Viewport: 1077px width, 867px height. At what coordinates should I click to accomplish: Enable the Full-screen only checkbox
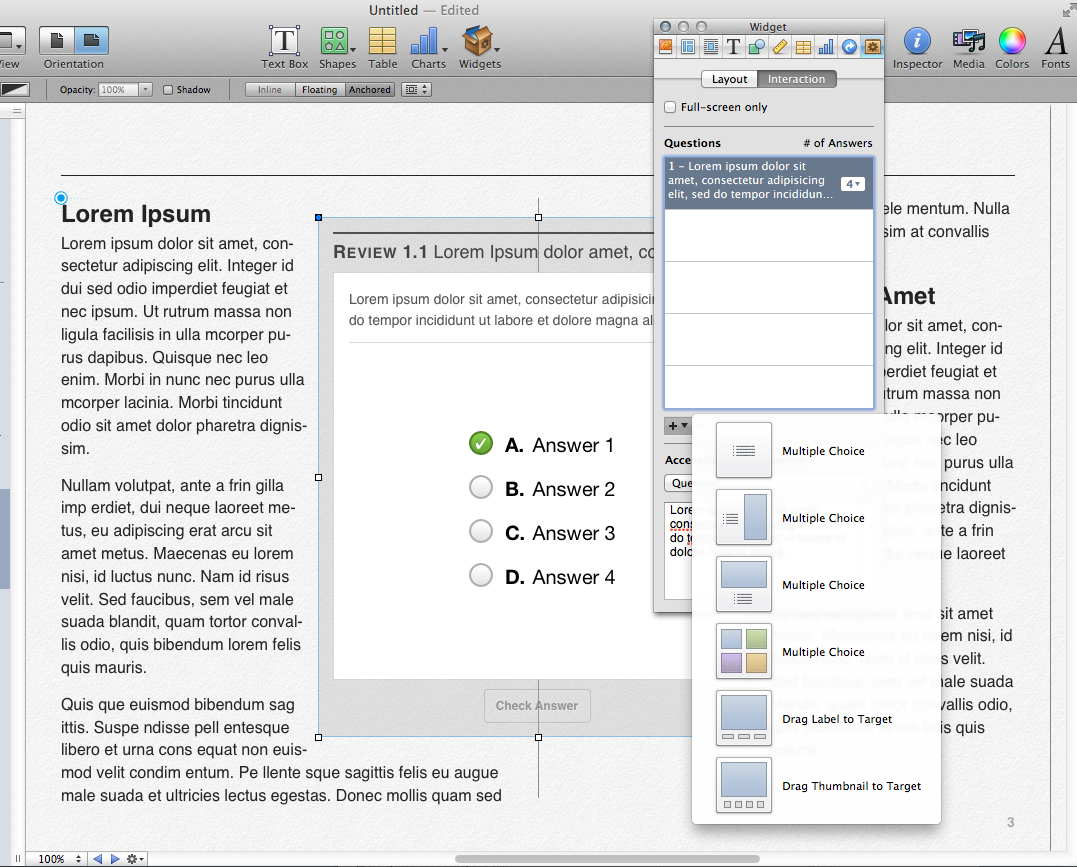671,107
